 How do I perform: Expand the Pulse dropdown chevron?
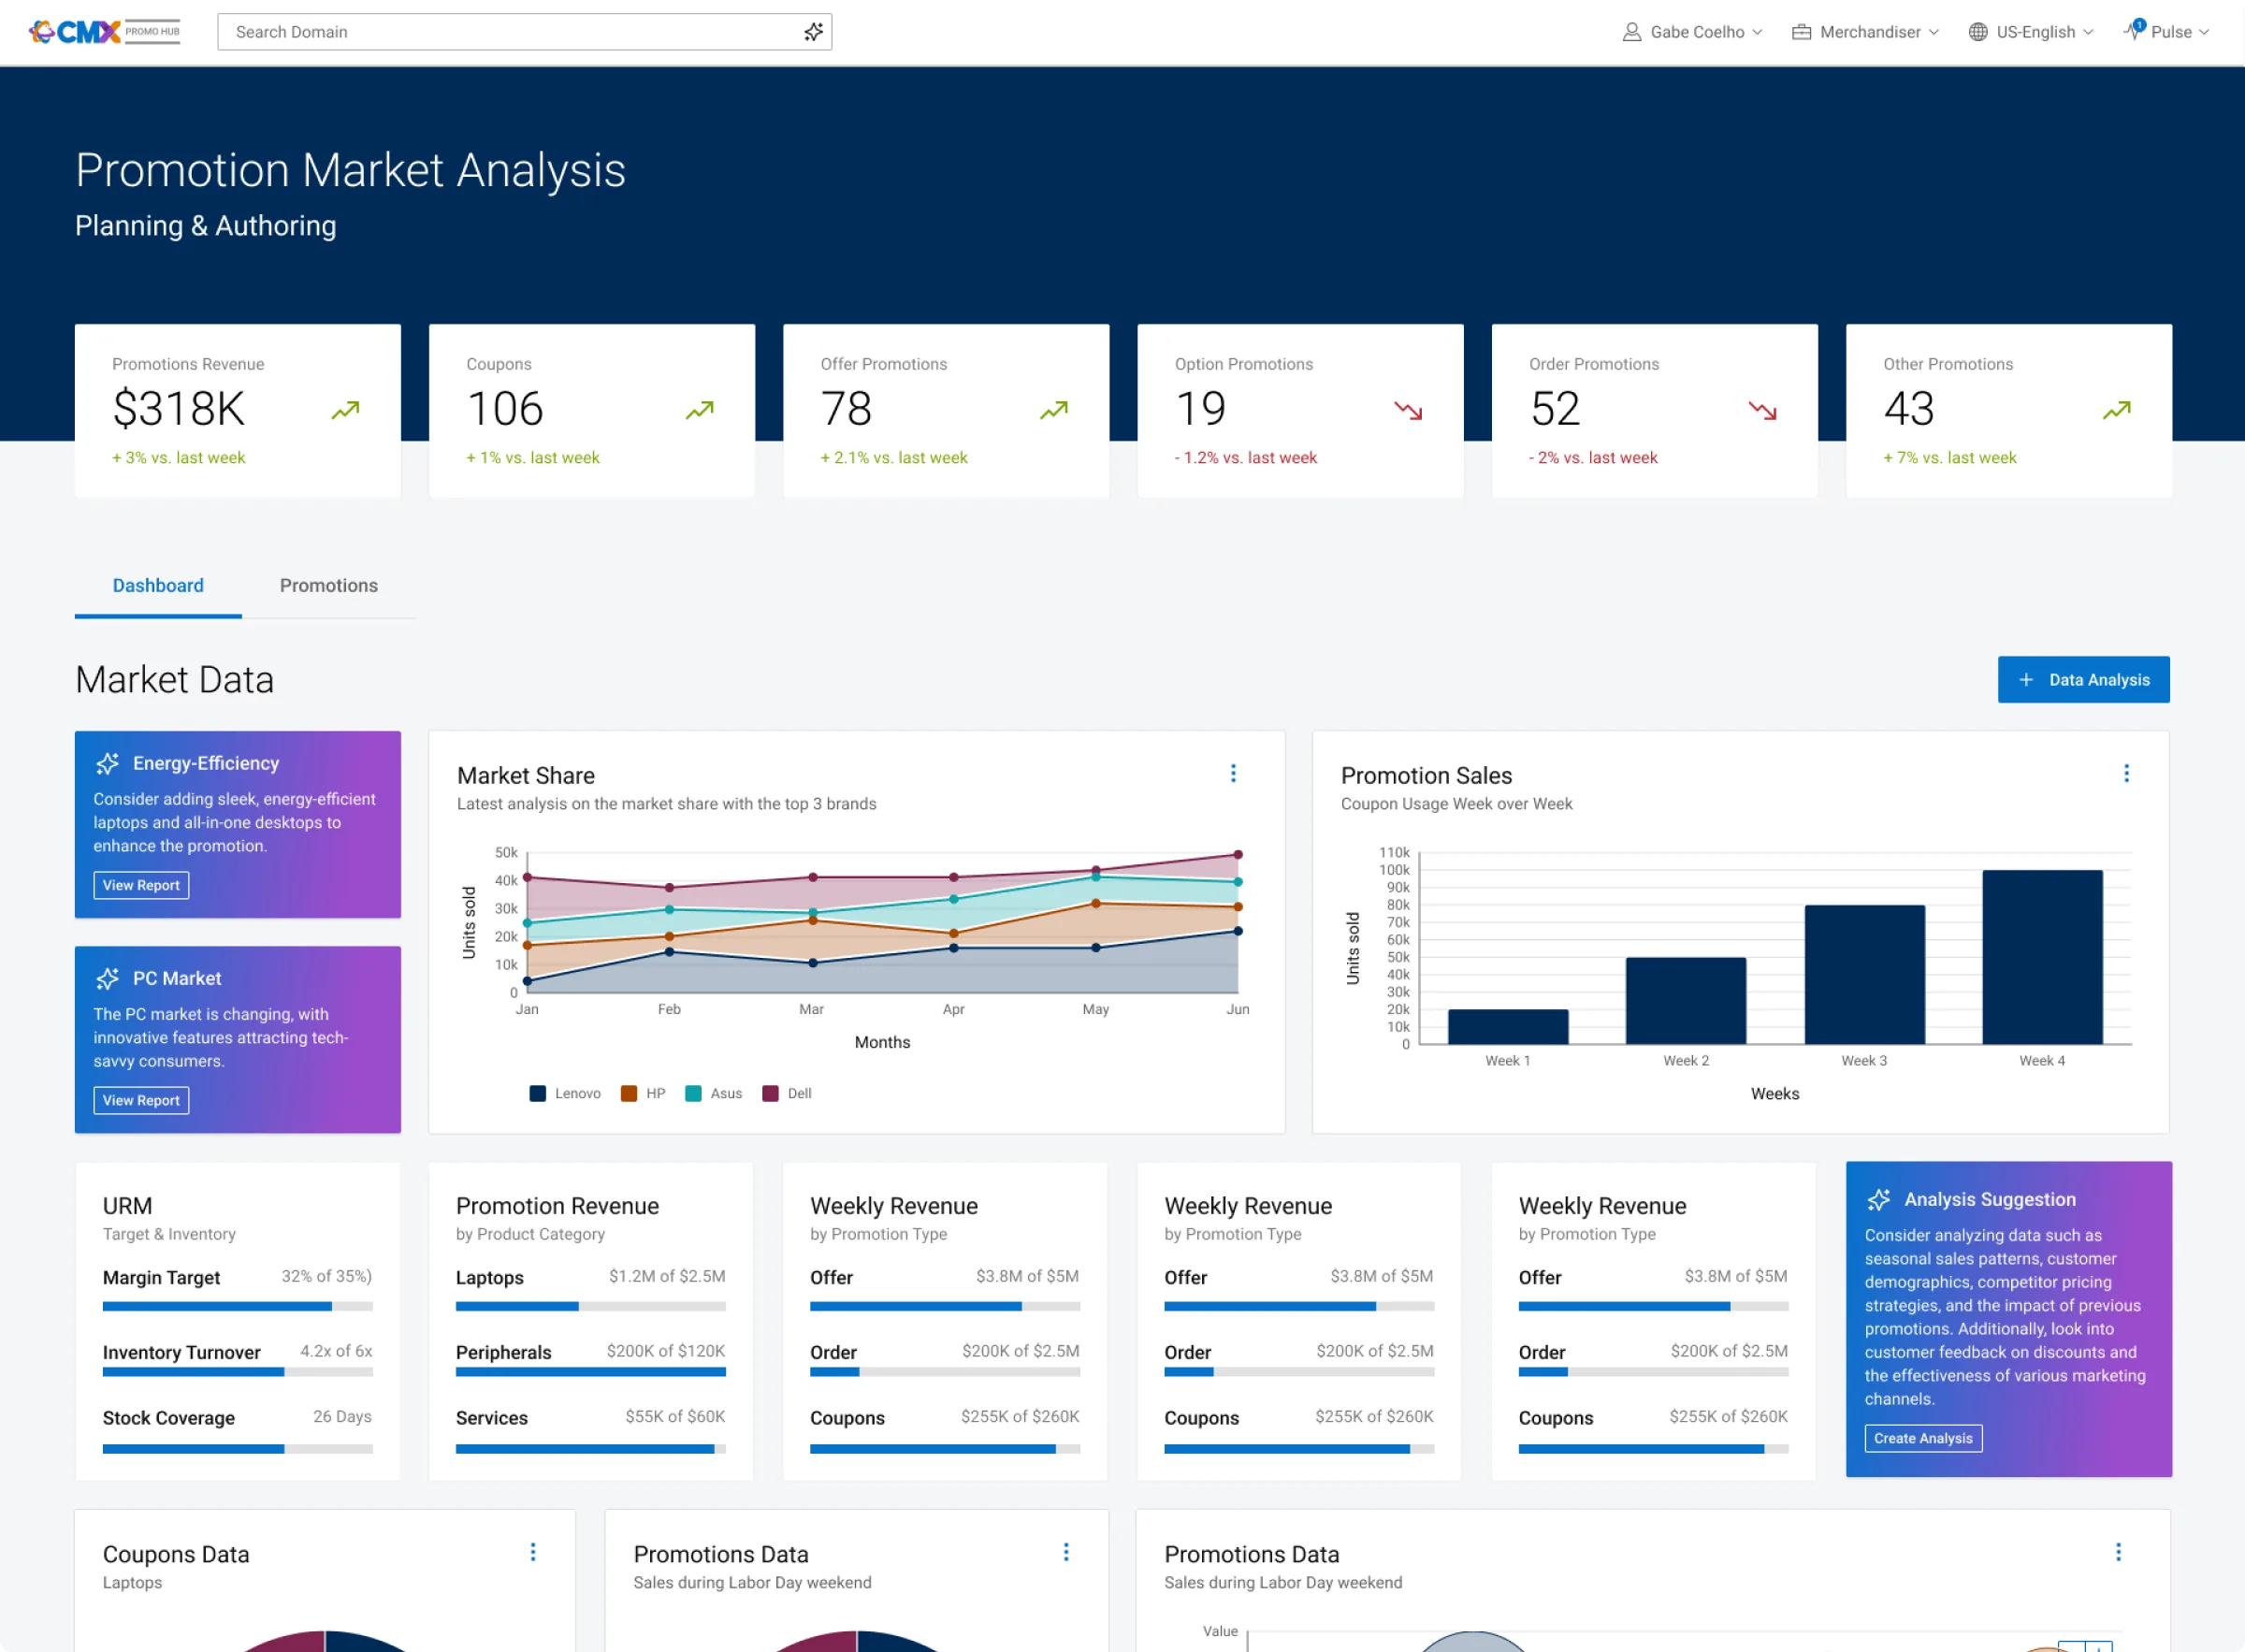click(x=2203, y=32)
